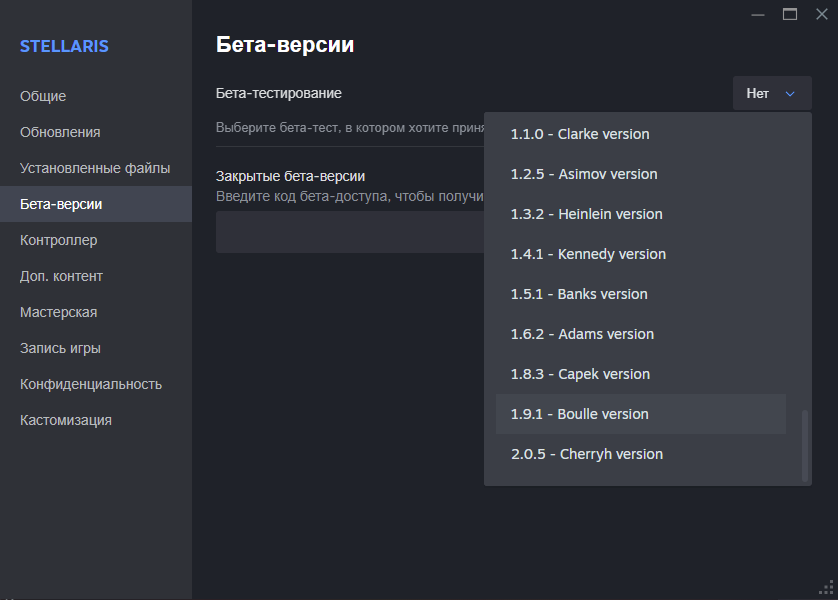Collapse the Нет beta dropdown
This screenshot has width=838, height=600.
(772, 93)
